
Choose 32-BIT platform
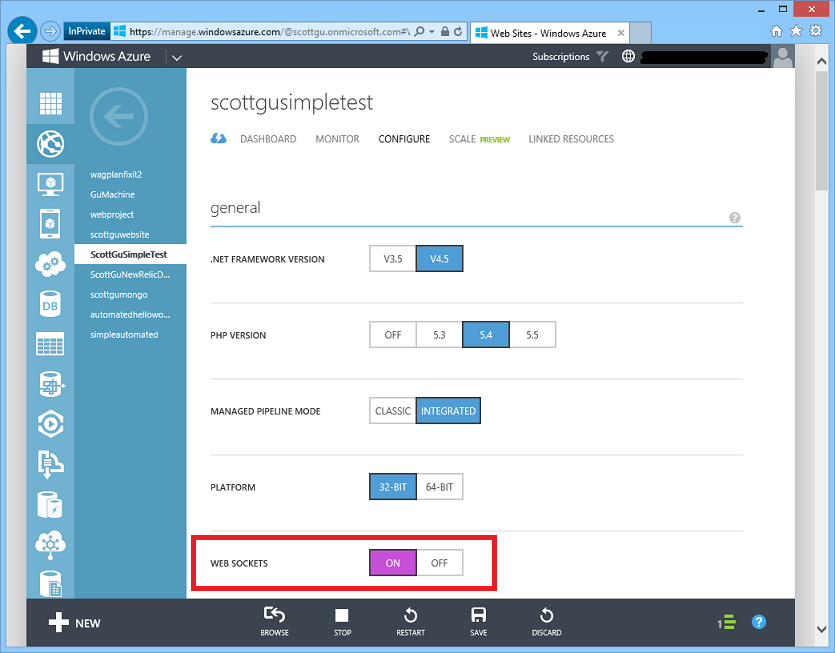392,487
